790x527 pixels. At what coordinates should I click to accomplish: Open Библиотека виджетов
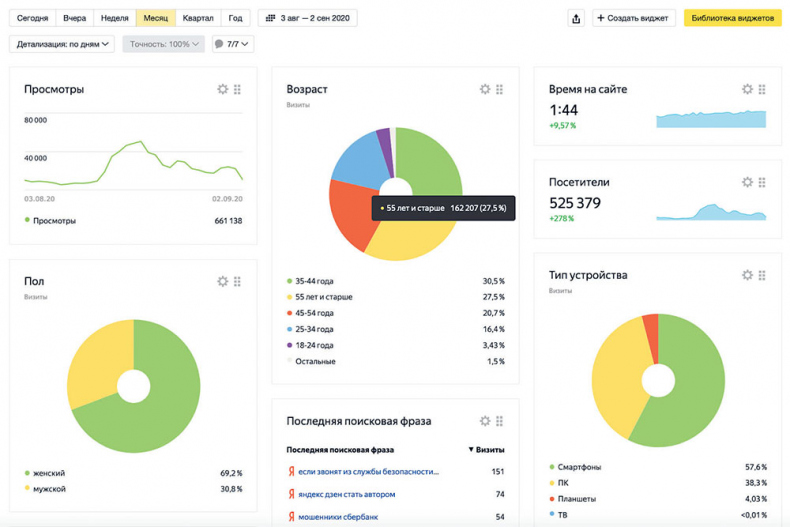pos(732,18)
